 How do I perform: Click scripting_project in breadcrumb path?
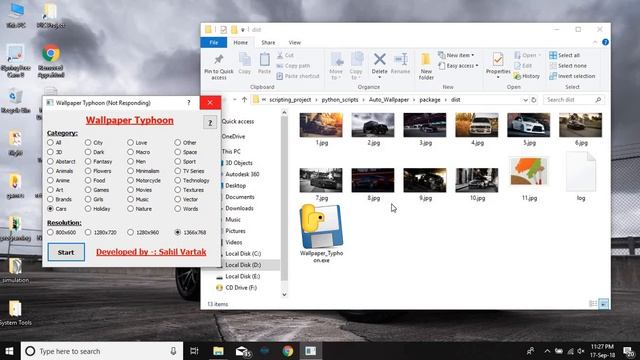[x=290, y=100]
